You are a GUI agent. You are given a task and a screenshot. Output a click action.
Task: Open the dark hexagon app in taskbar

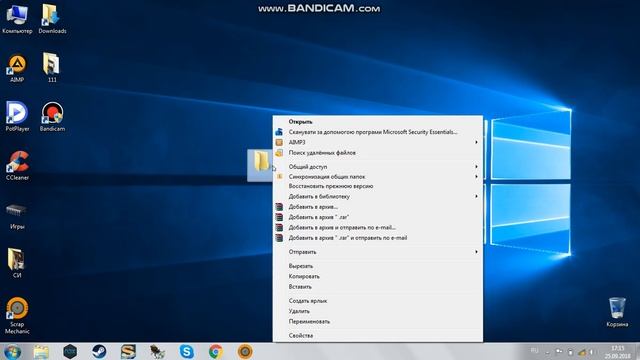70,351
